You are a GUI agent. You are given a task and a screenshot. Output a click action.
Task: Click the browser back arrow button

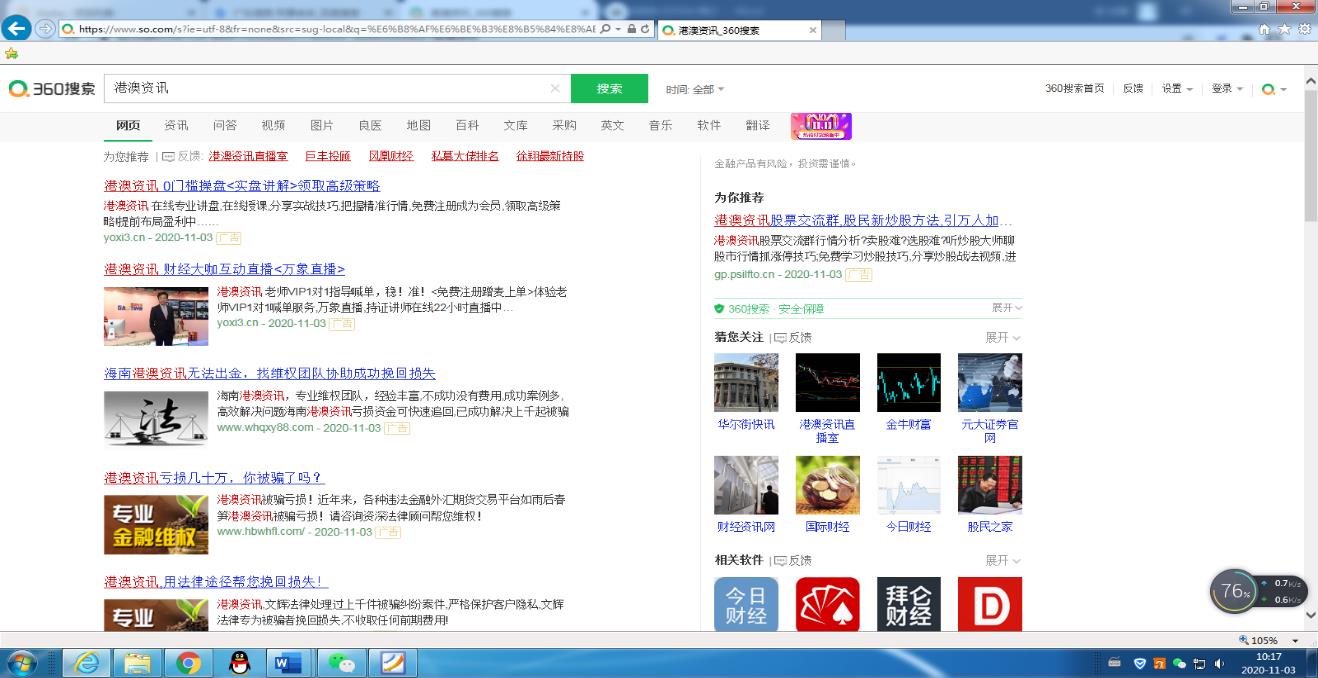[x=17, y=28]
